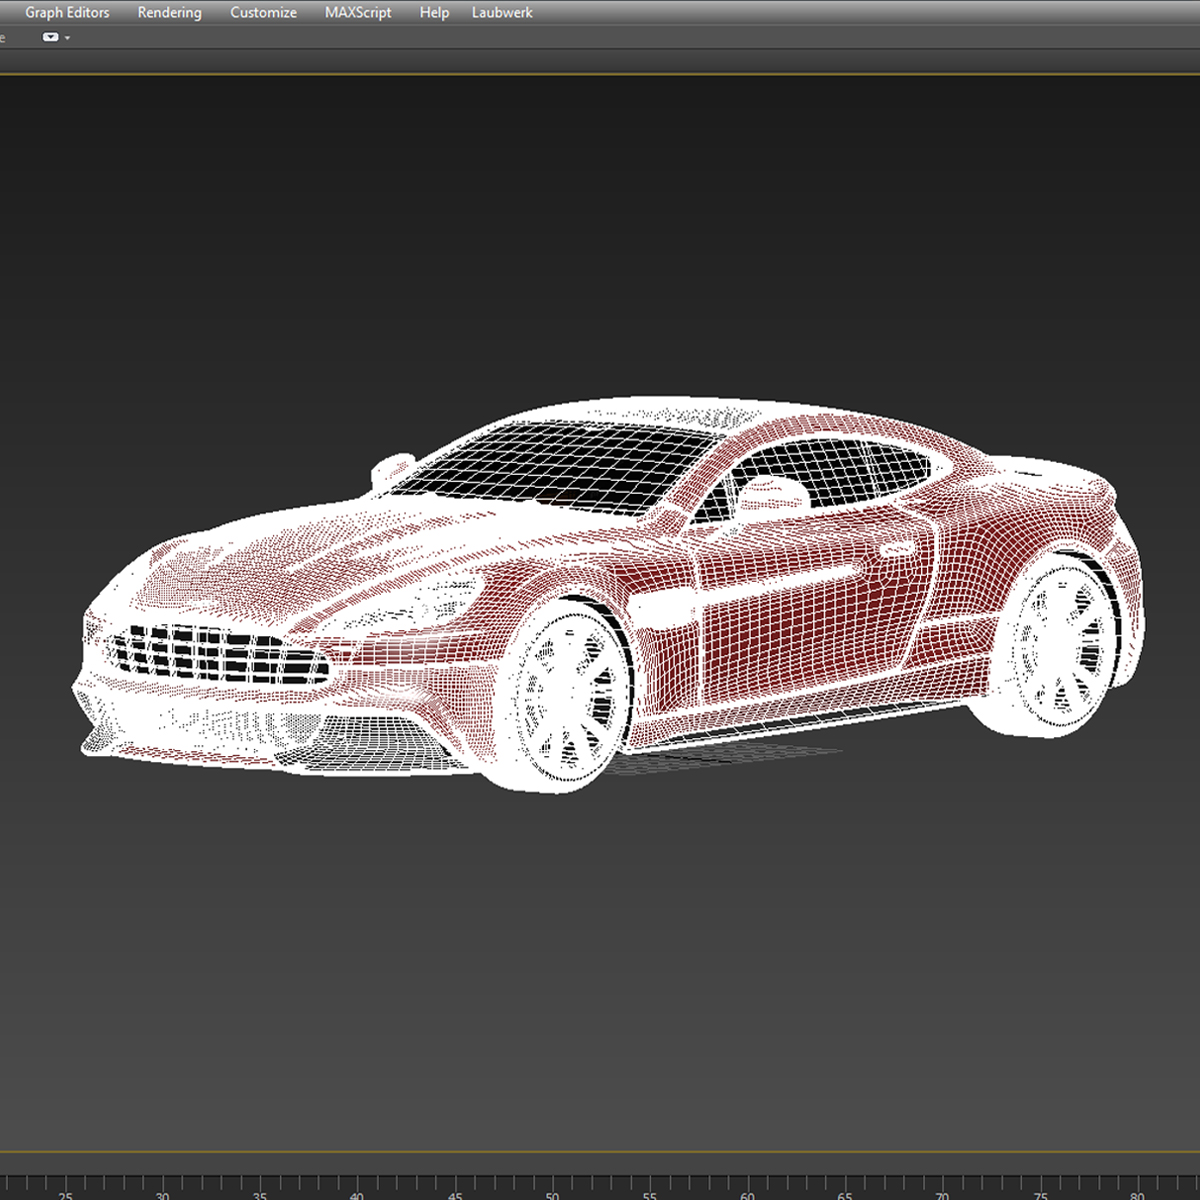Open the Help menu
The image size is (1200, 1200).
(x=434, y=13)
